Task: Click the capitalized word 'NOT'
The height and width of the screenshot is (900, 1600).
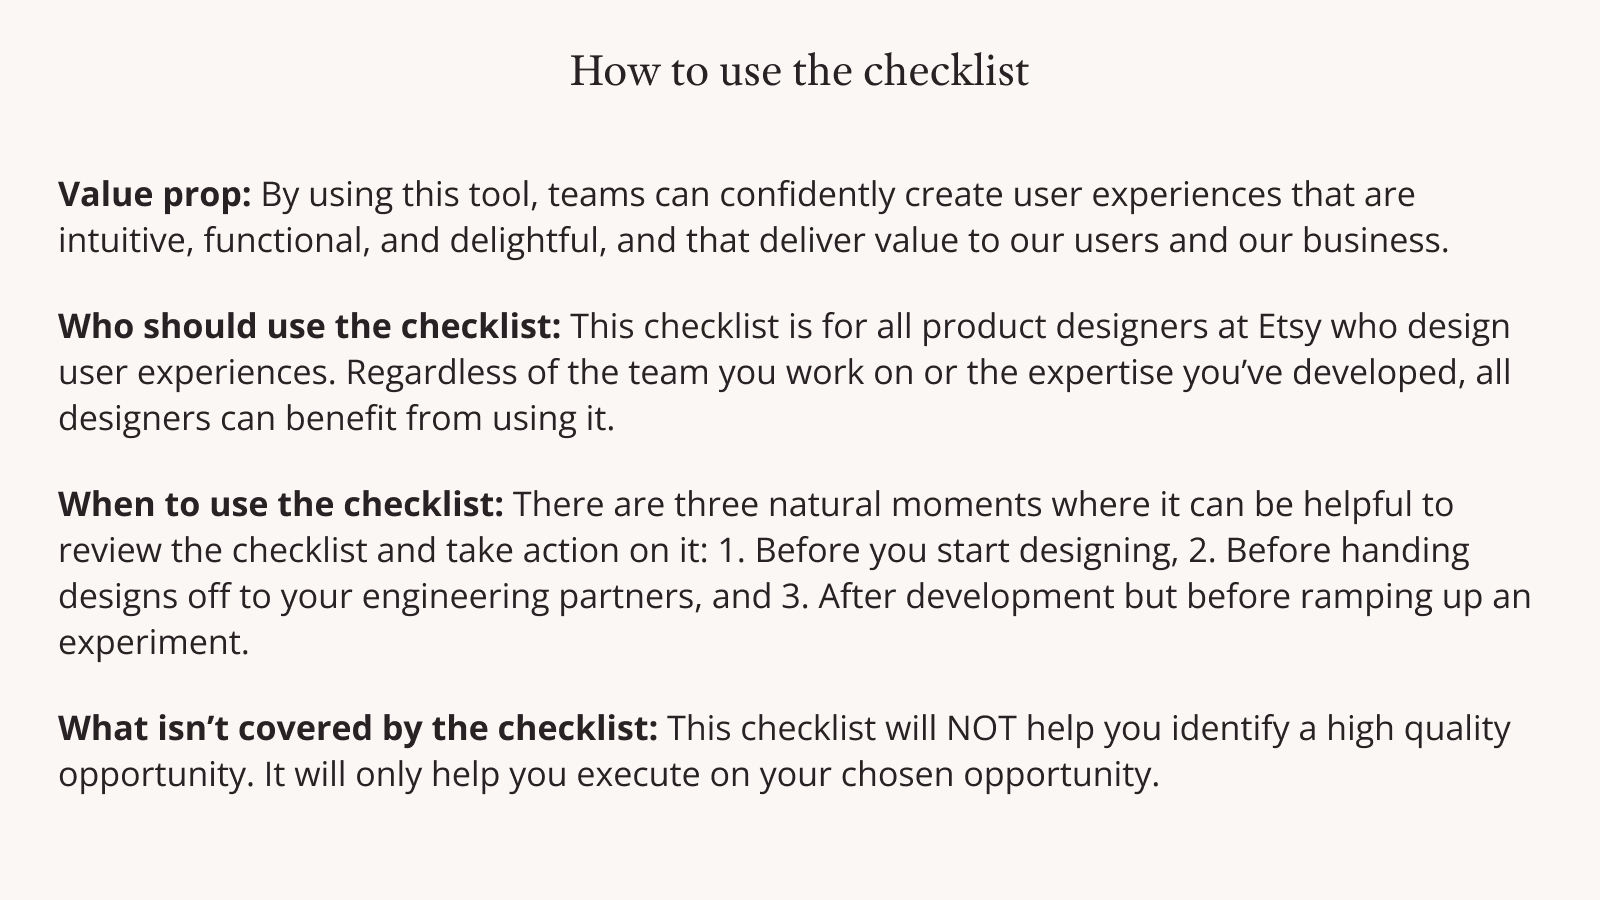Action: coord(981,728)
